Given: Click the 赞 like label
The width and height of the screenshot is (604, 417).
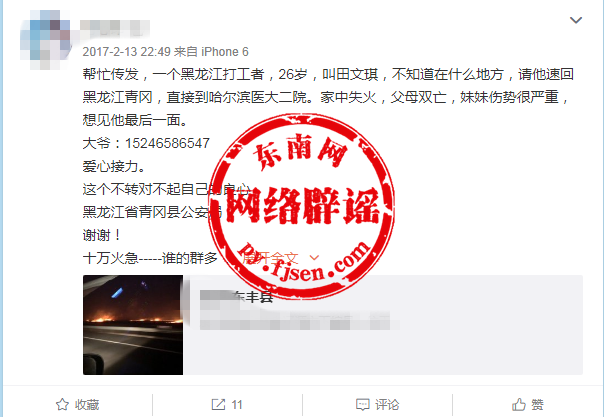Looking at the screenshot, I should [537, 404].
